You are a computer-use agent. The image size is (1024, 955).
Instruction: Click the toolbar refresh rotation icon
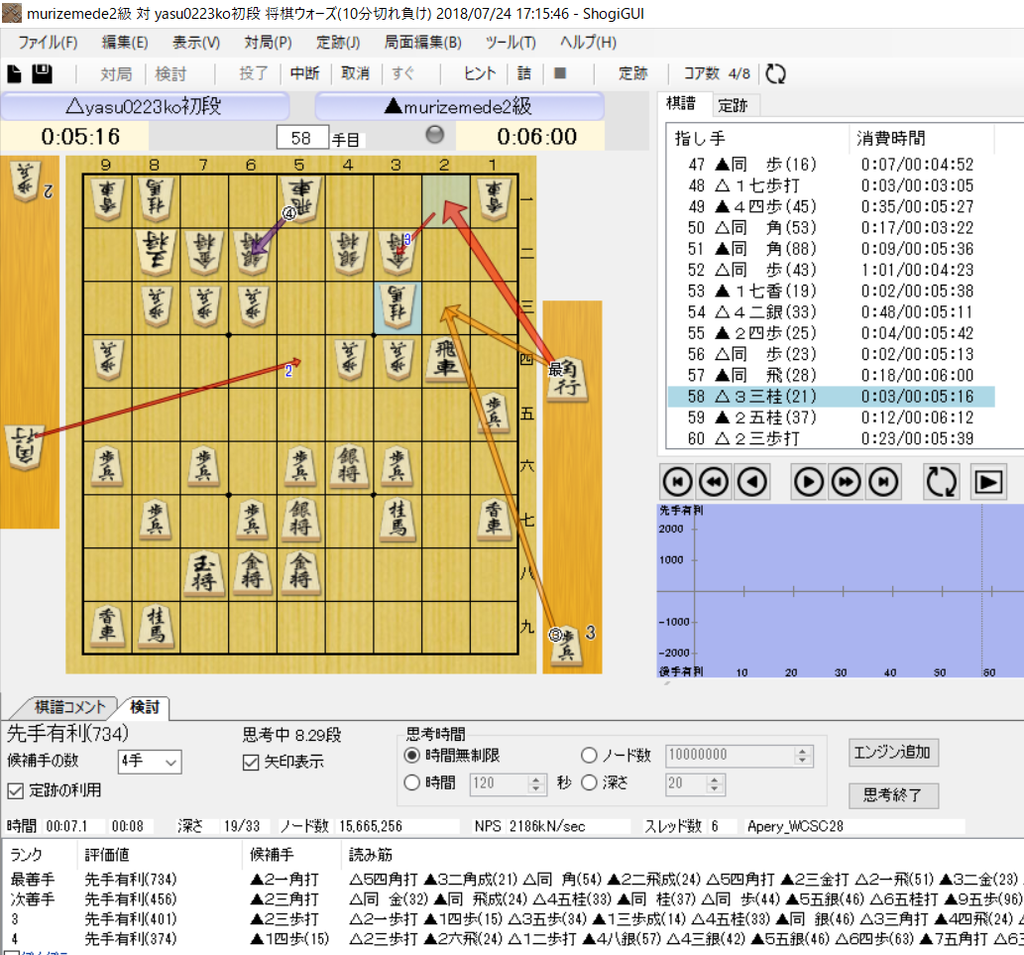(775, 74)
